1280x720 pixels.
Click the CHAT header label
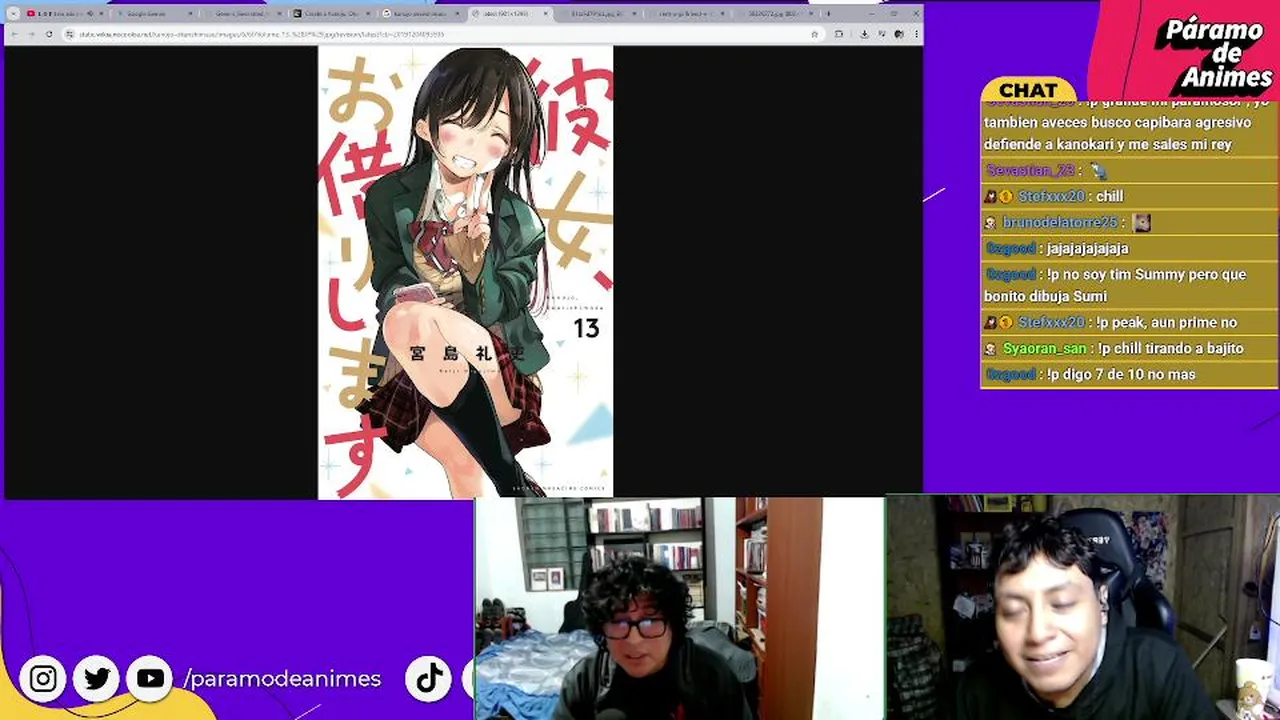(x=1027, y=90)
